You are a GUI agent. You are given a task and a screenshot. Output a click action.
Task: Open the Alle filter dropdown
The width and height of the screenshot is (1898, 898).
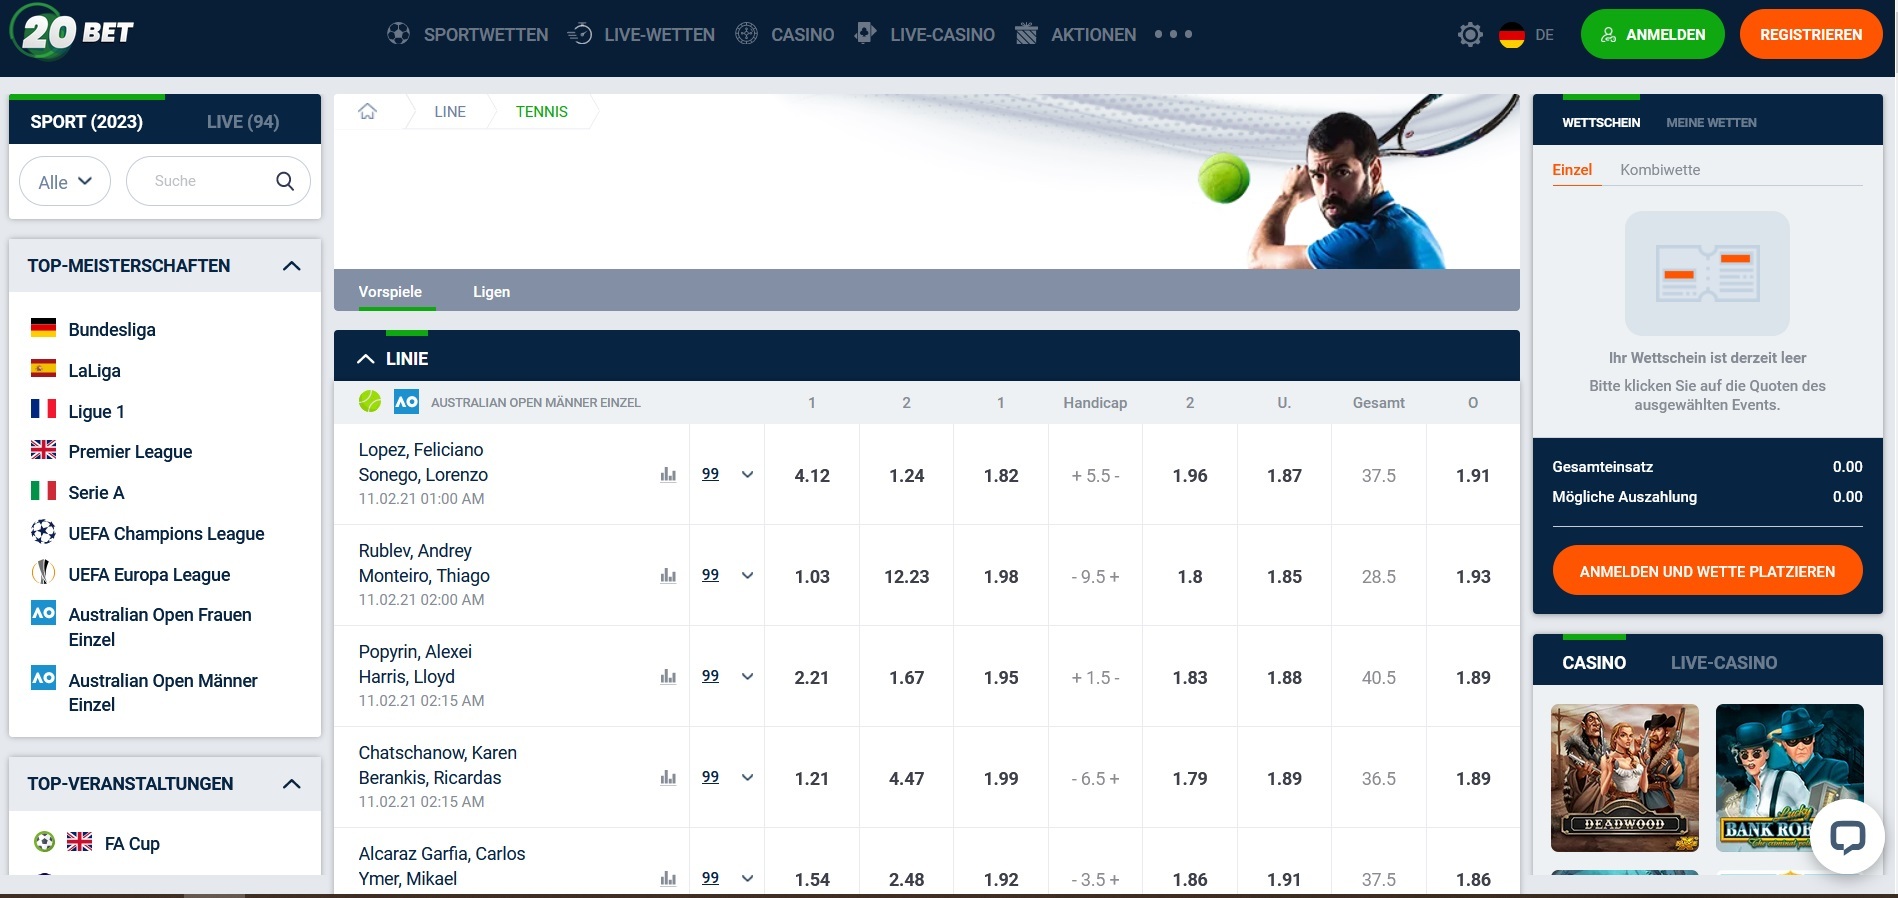[x=65, y=182]
